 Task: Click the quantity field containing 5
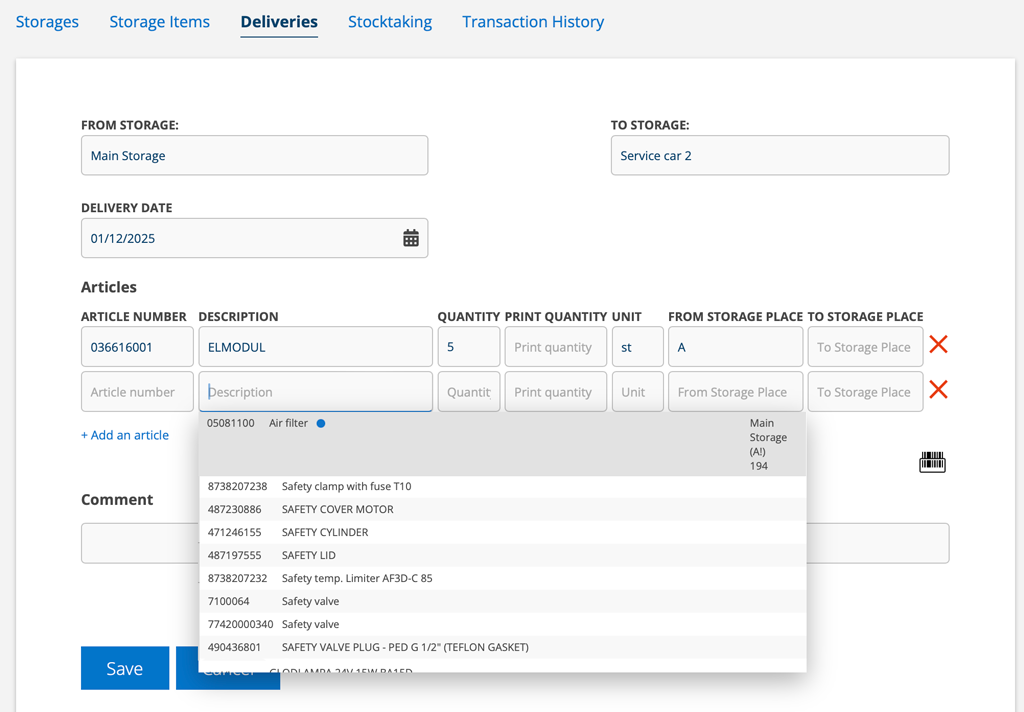468,347
